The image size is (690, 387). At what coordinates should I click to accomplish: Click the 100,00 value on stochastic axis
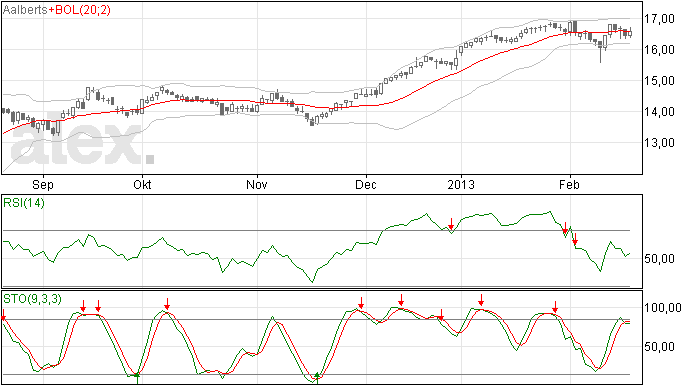click(663, 308)
